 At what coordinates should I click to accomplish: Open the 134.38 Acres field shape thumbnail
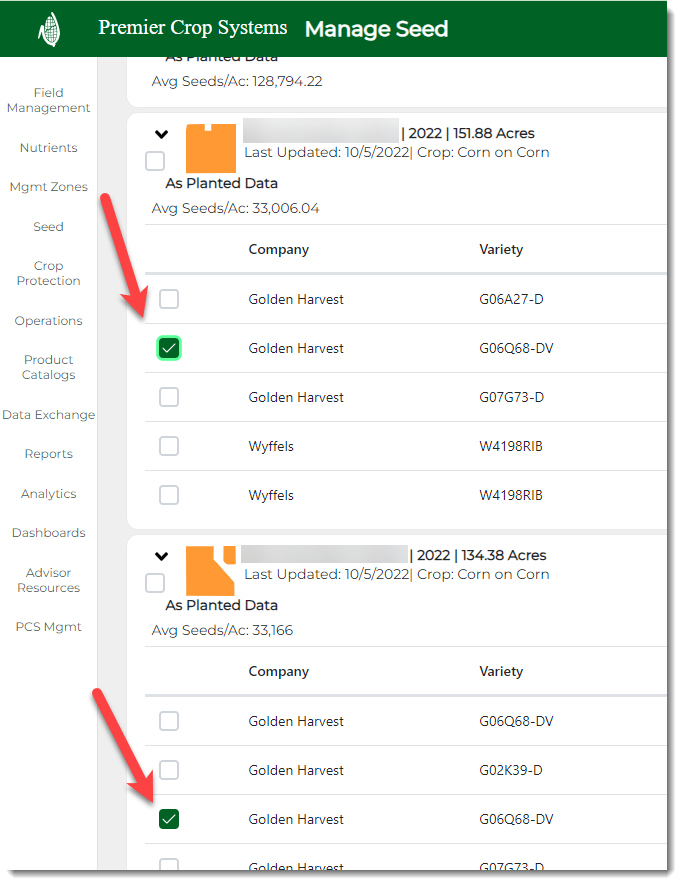pos(211,571)
